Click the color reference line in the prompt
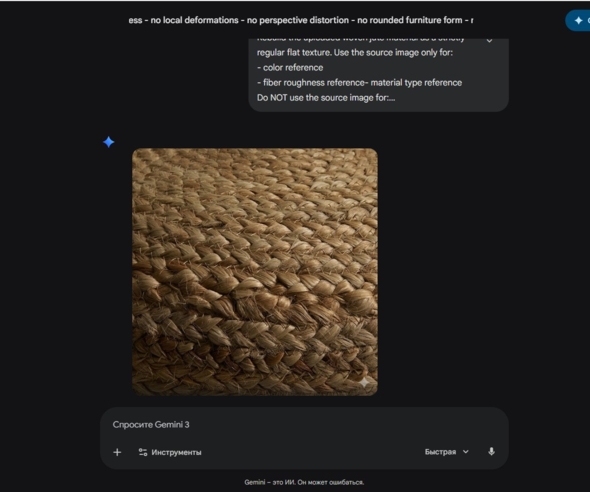 (x=290, y=68)
